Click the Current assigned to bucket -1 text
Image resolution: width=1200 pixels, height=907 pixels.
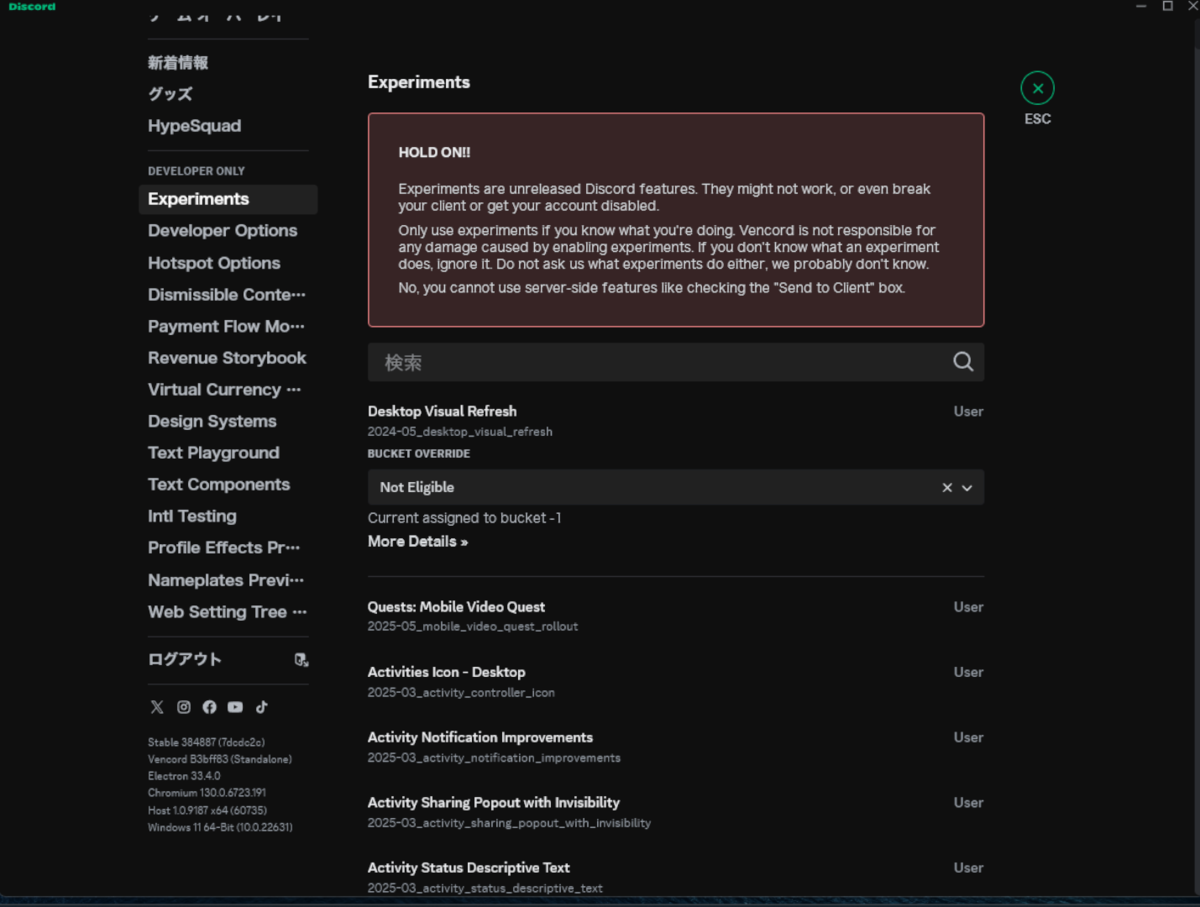coord(464,518)
